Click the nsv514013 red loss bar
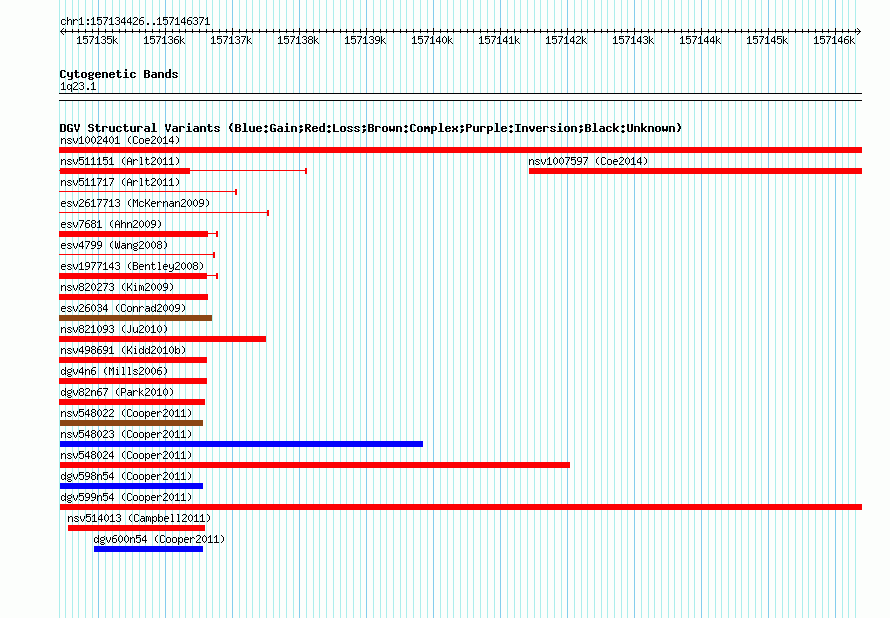 point(136,528)
